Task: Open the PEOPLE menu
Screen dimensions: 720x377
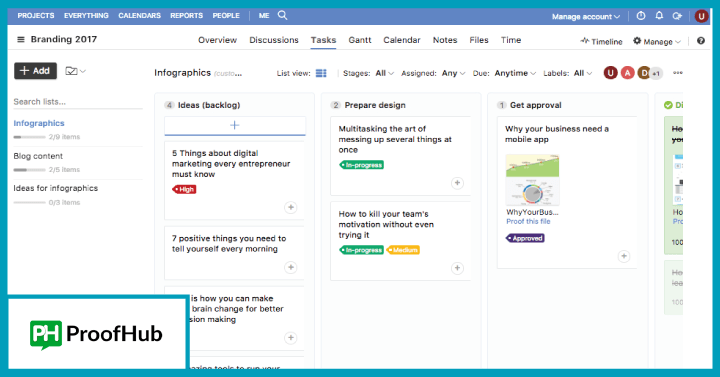Action: [226, 16]
